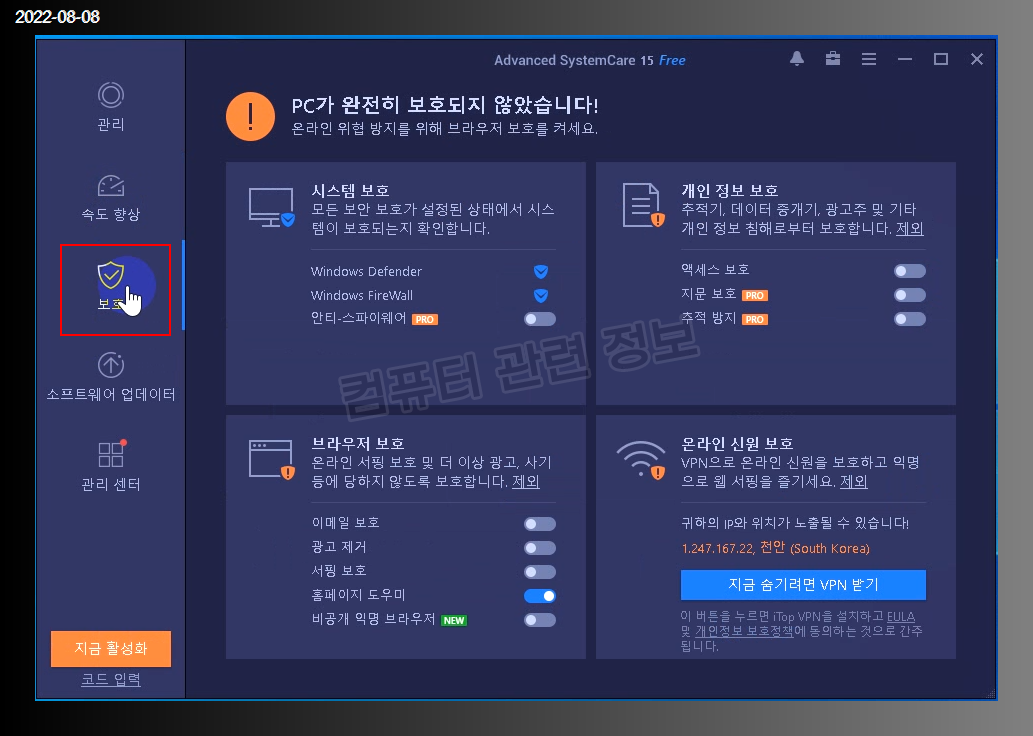
Task: Enable the 액세스 보호 switch
Action: point(910,271)
